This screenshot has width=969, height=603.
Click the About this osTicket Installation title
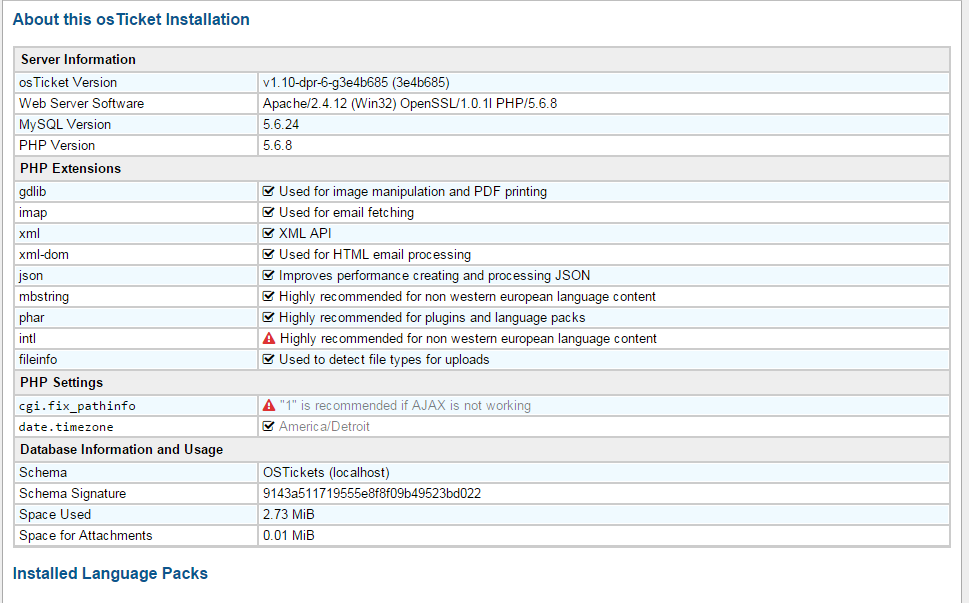point(131,19)
